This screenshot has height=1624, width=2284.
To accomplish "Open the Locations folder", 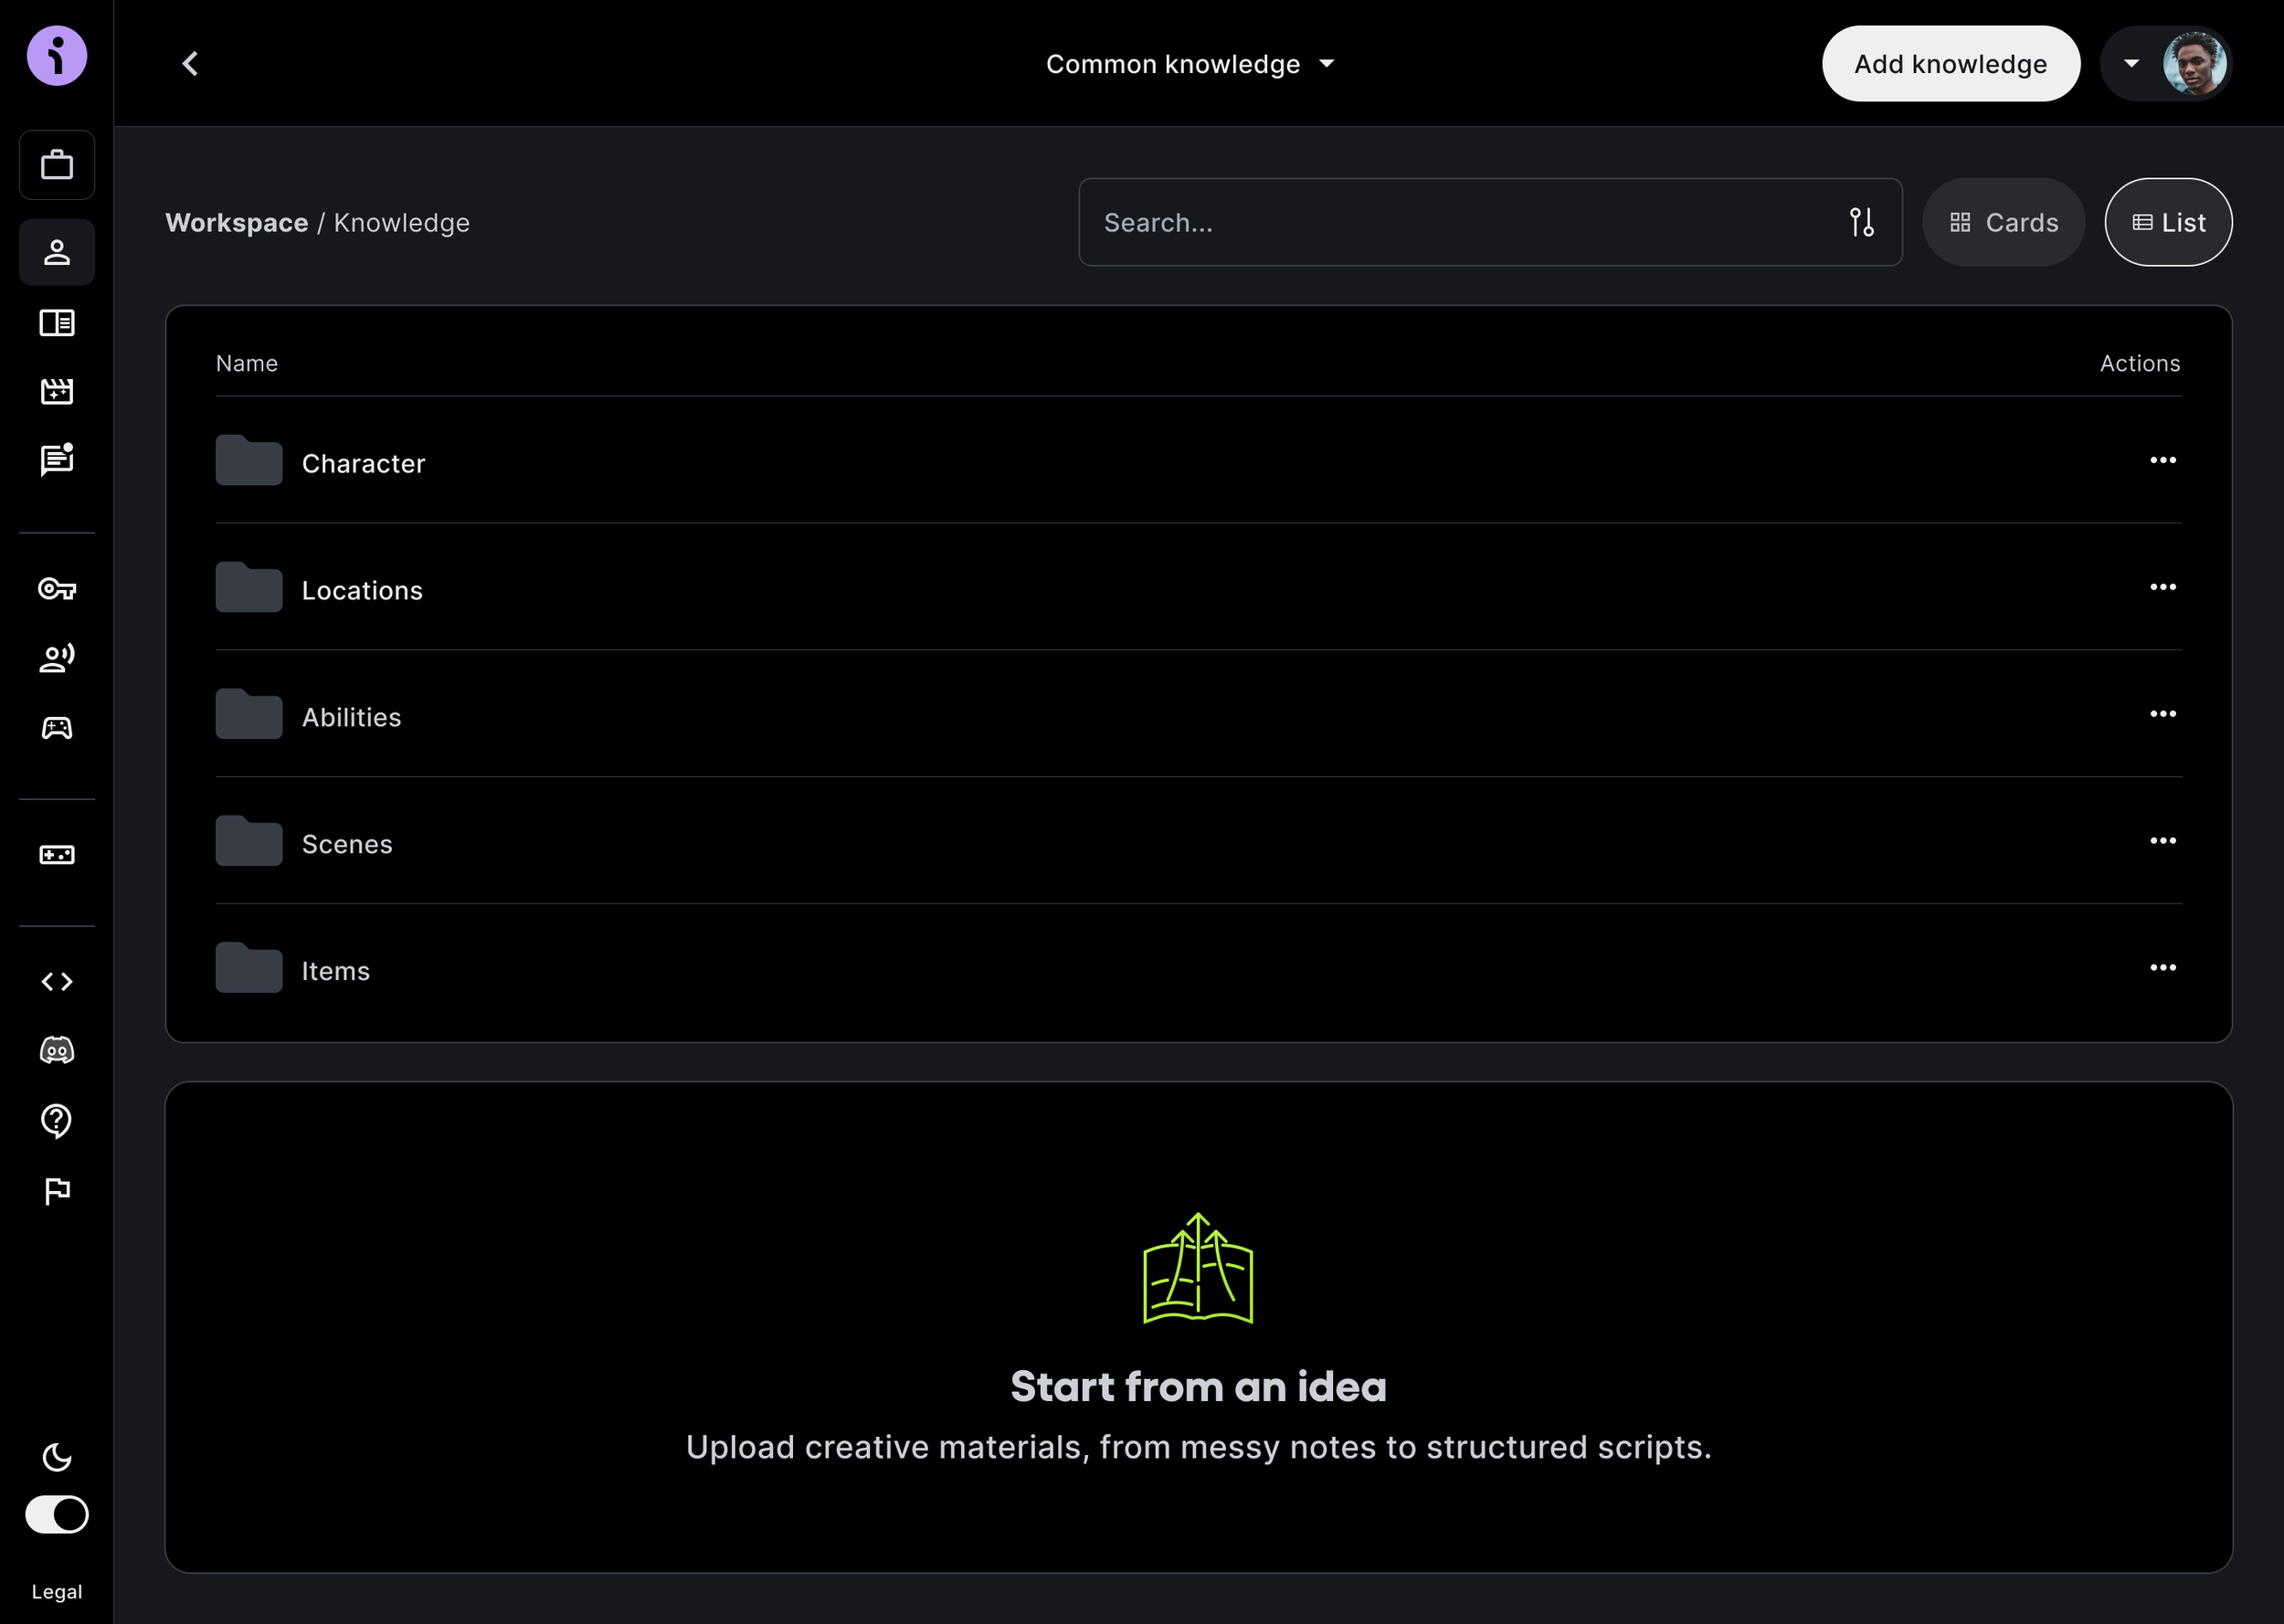I will tap(362, 590).
